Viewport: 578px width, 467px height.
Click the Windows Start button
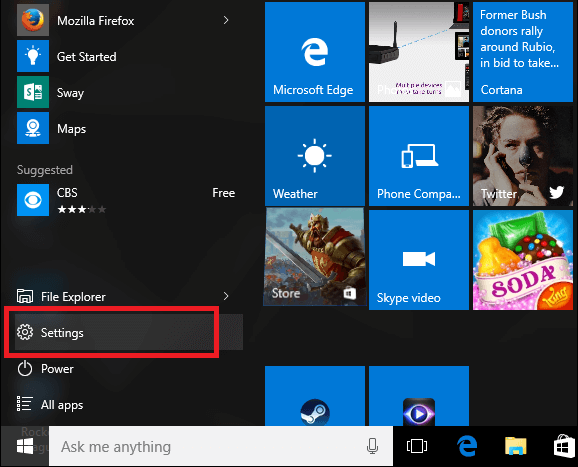[x=25, y=446]
